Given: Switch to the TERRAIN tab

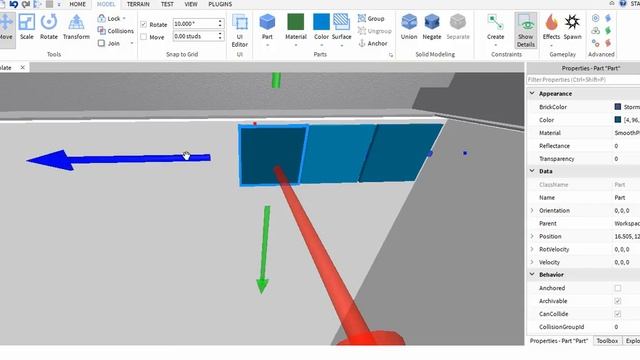Looking at the screenshot, I should click(138, 4).
